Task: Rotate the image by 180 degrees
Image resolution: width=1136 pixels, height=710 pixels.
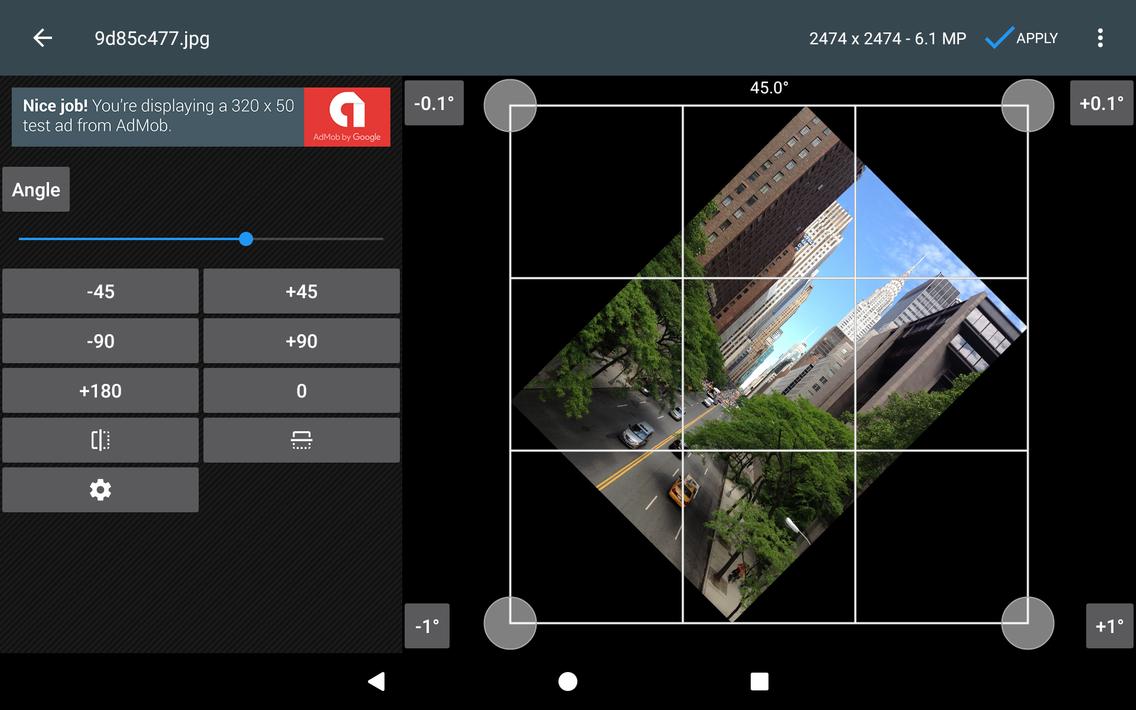Action: (100, 390)
